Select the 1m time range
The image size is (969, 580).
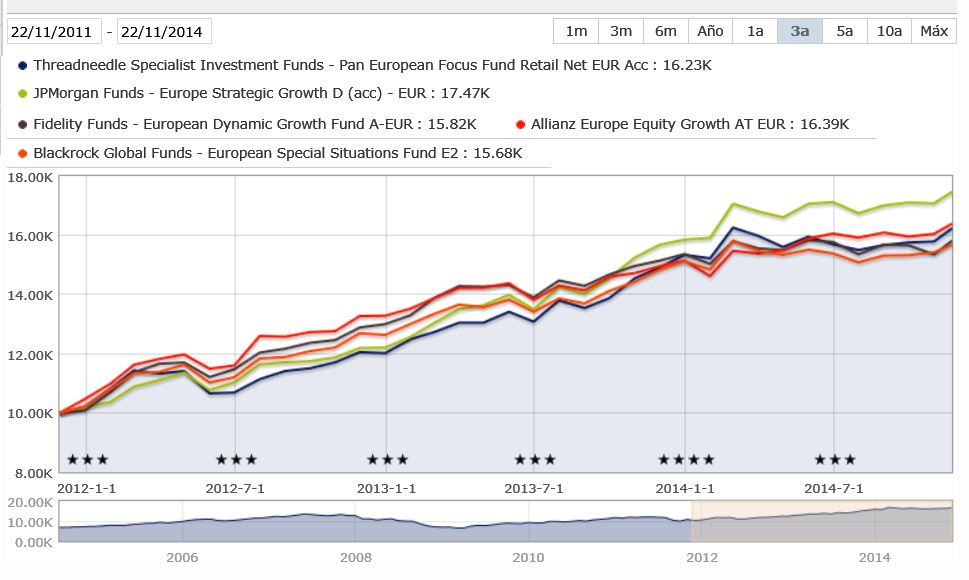click(x=576, y=31)
